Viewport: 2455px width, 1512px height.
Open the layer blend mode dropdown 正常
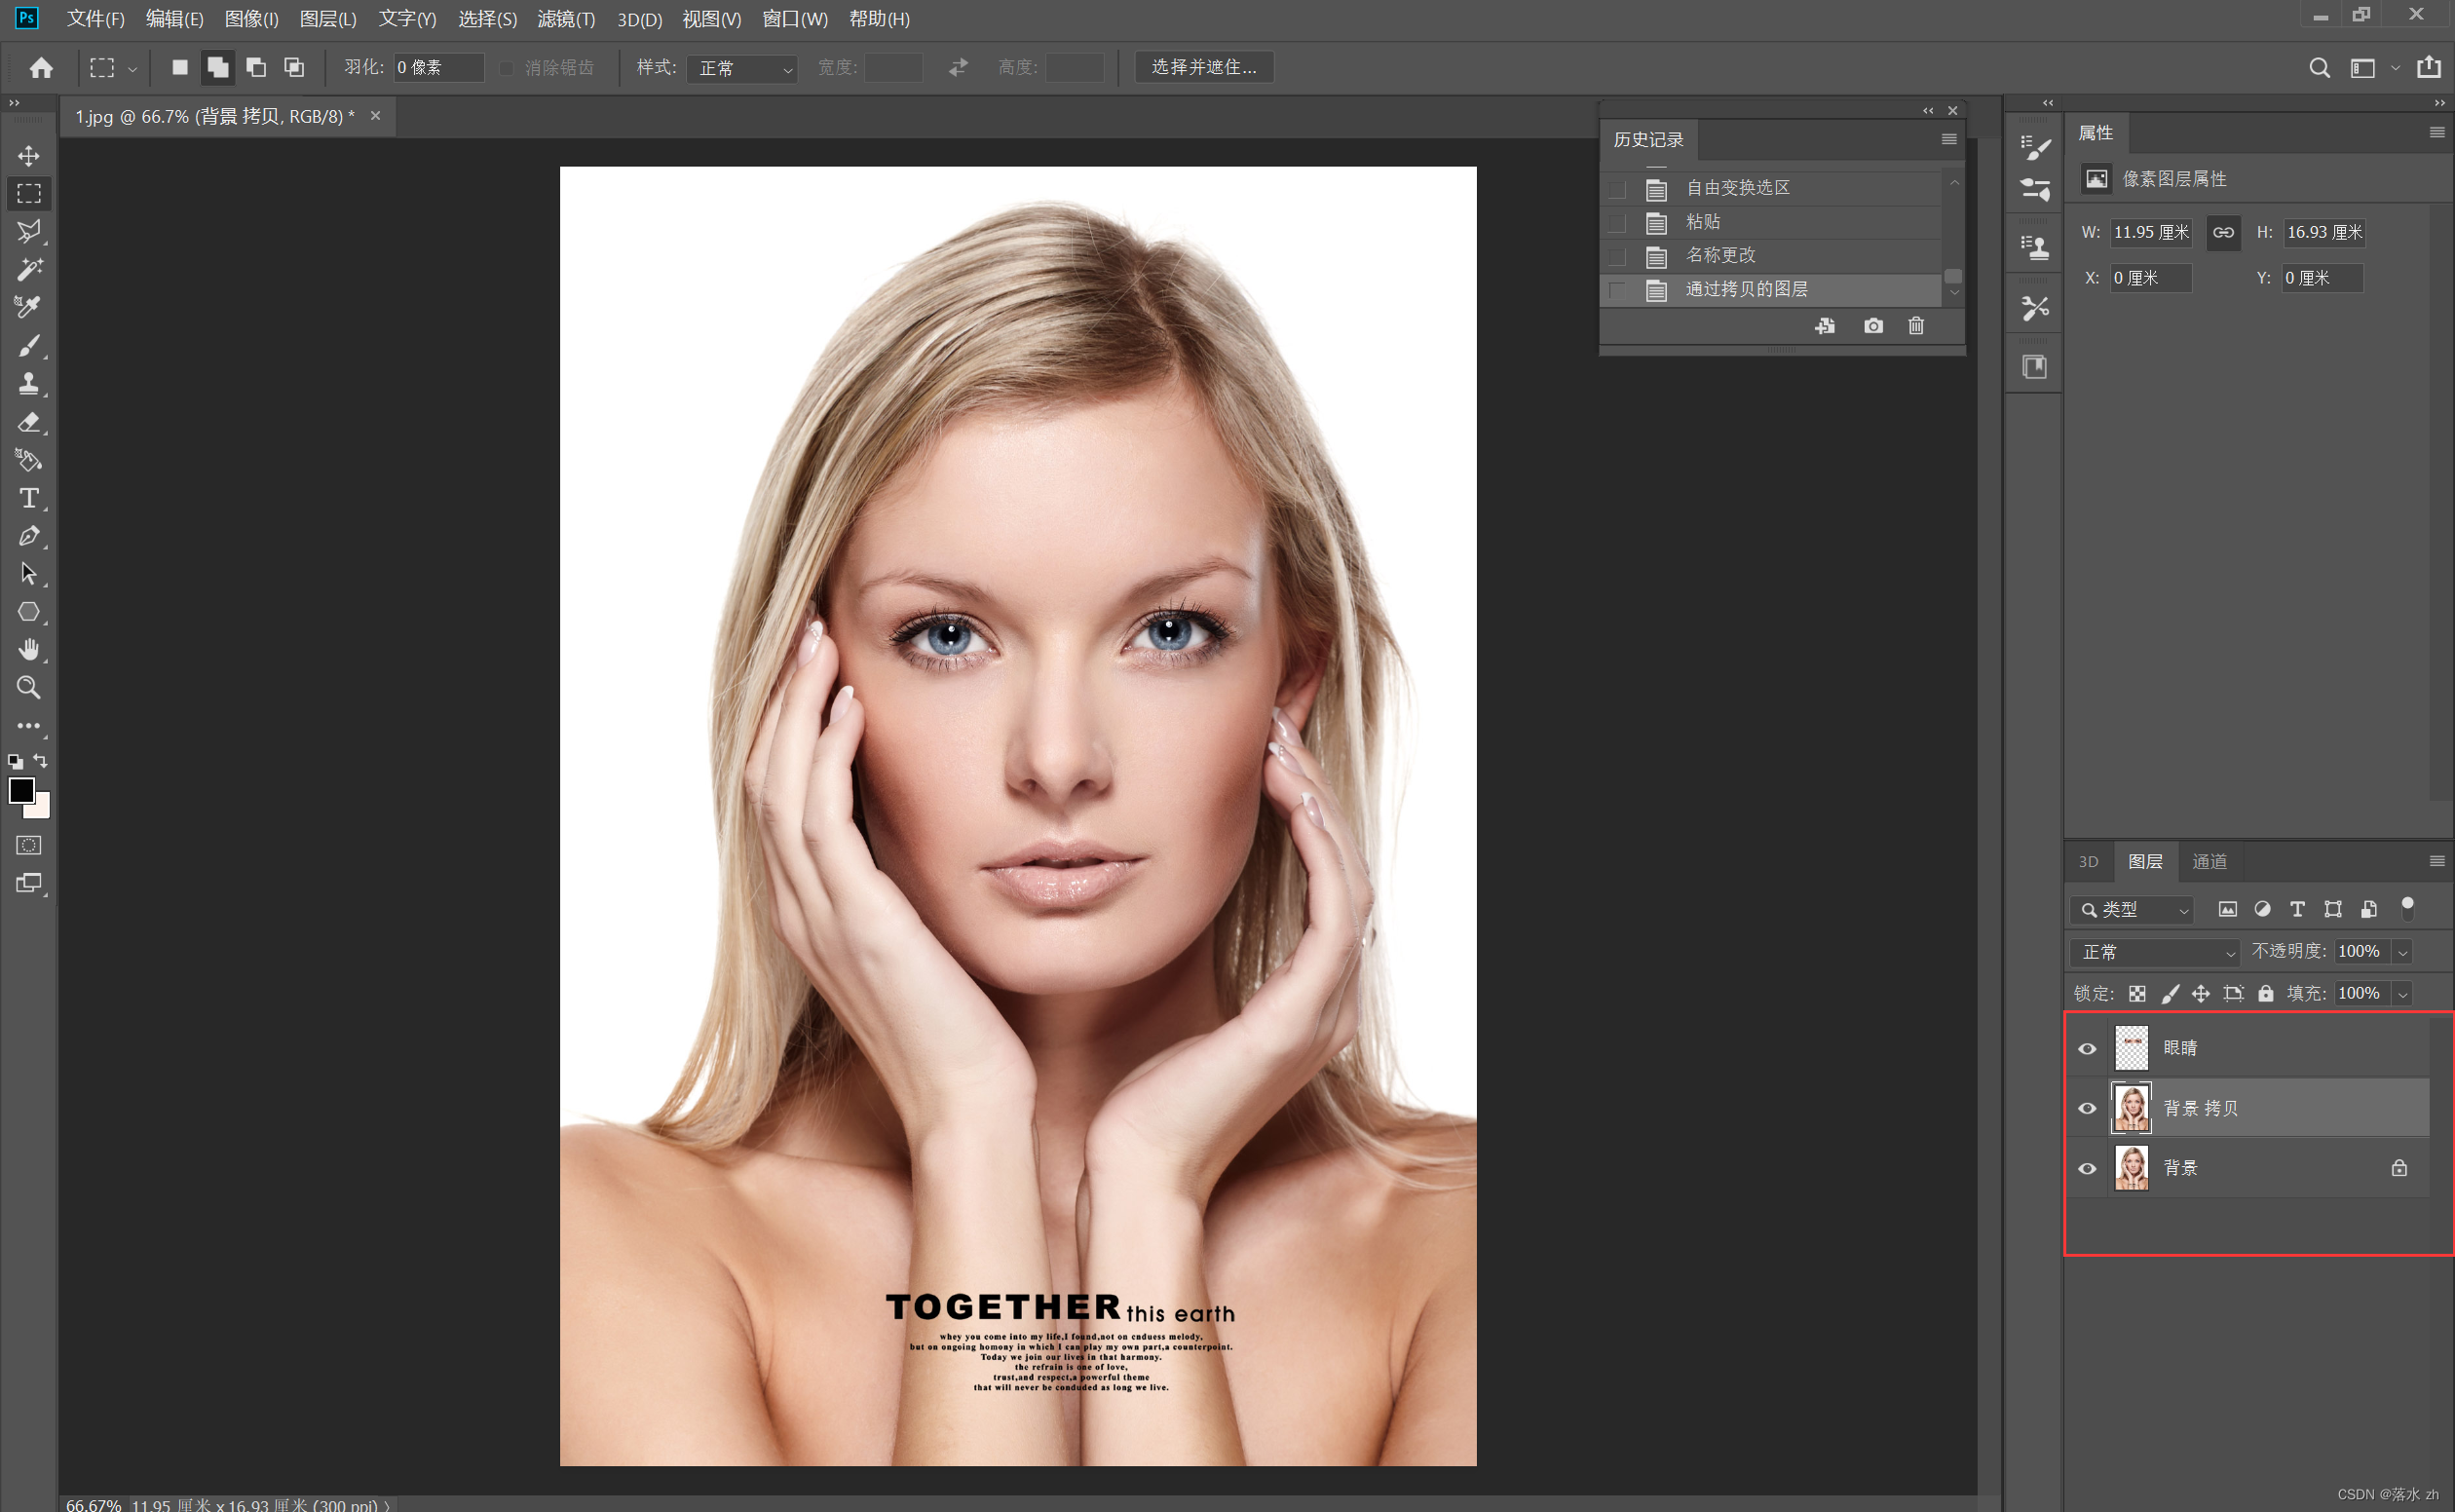point(2157,953)
